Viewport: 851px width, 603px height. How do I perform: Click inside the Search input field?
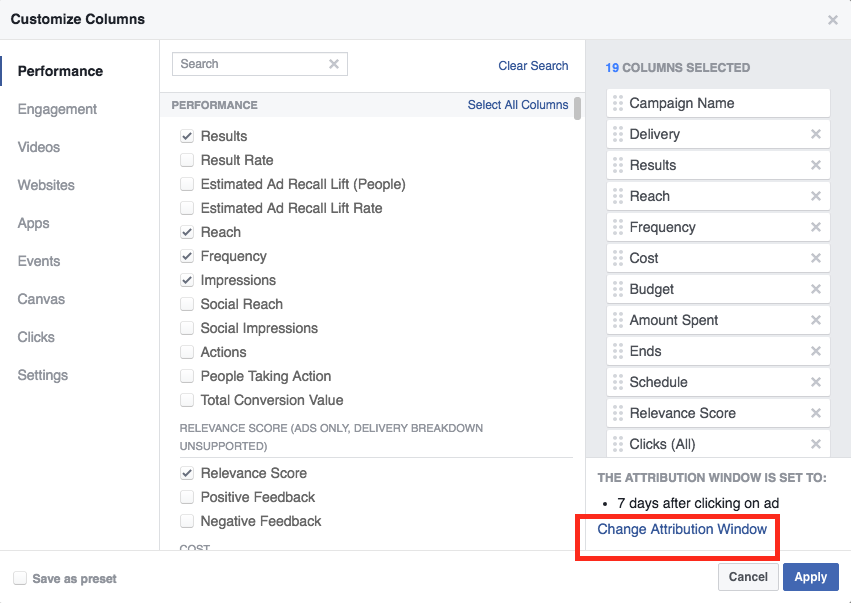250,64
